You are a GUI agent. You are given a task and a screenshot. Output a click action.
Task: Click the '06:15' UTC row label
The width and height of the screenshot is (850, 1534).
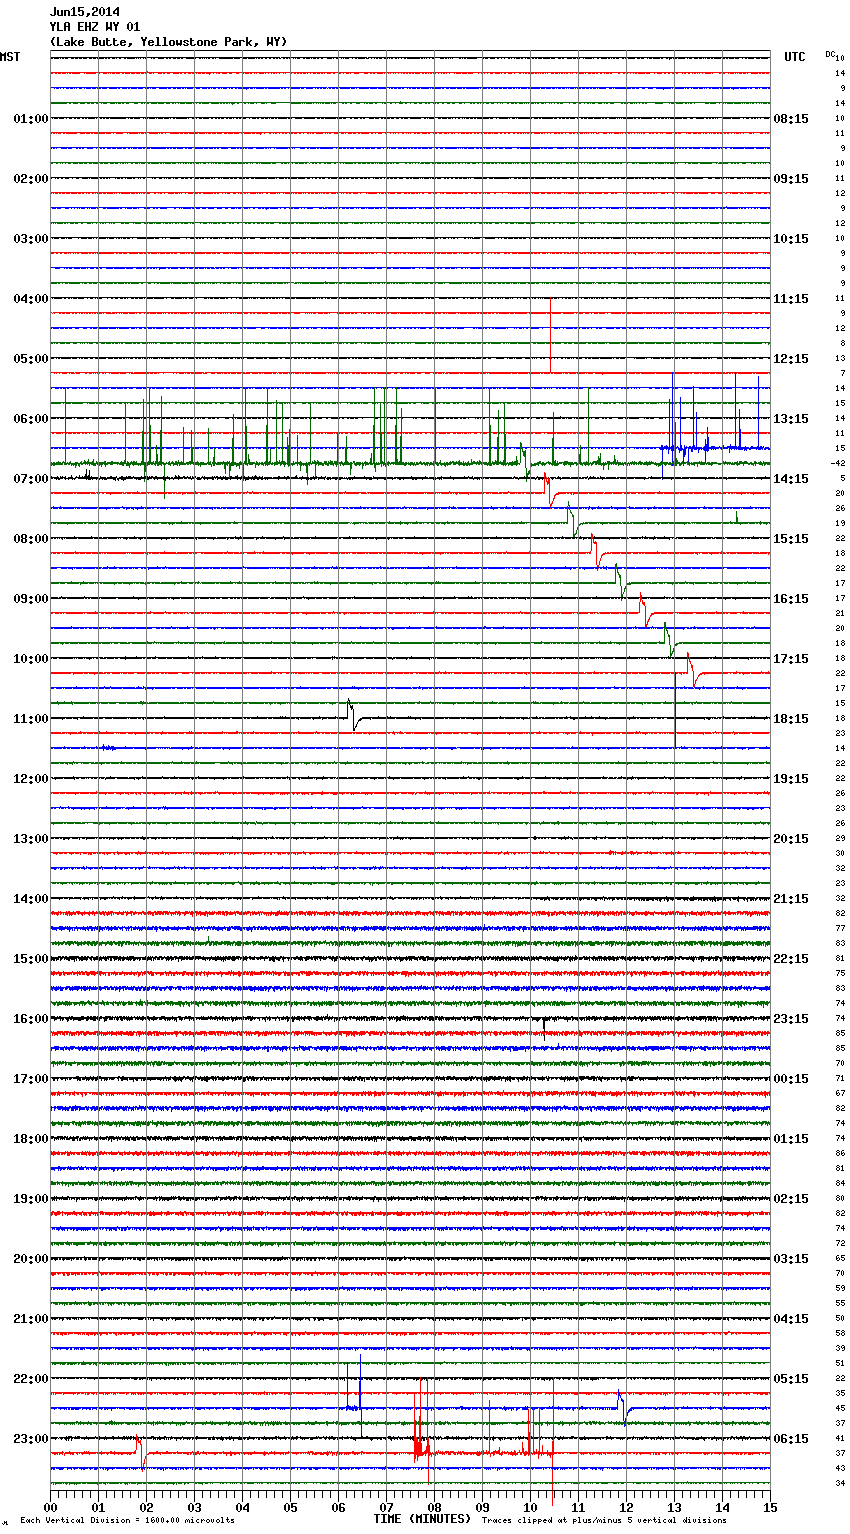pos(791,1439)
